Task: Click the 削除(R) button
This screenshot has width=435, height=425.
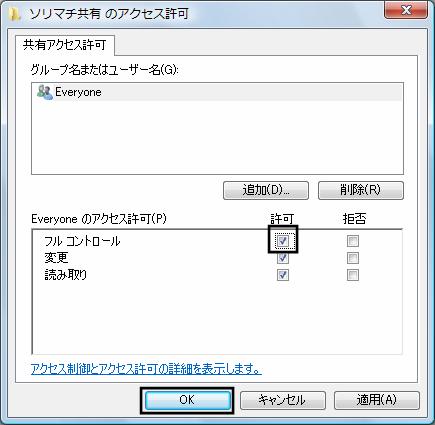Action: pos(361,190)
